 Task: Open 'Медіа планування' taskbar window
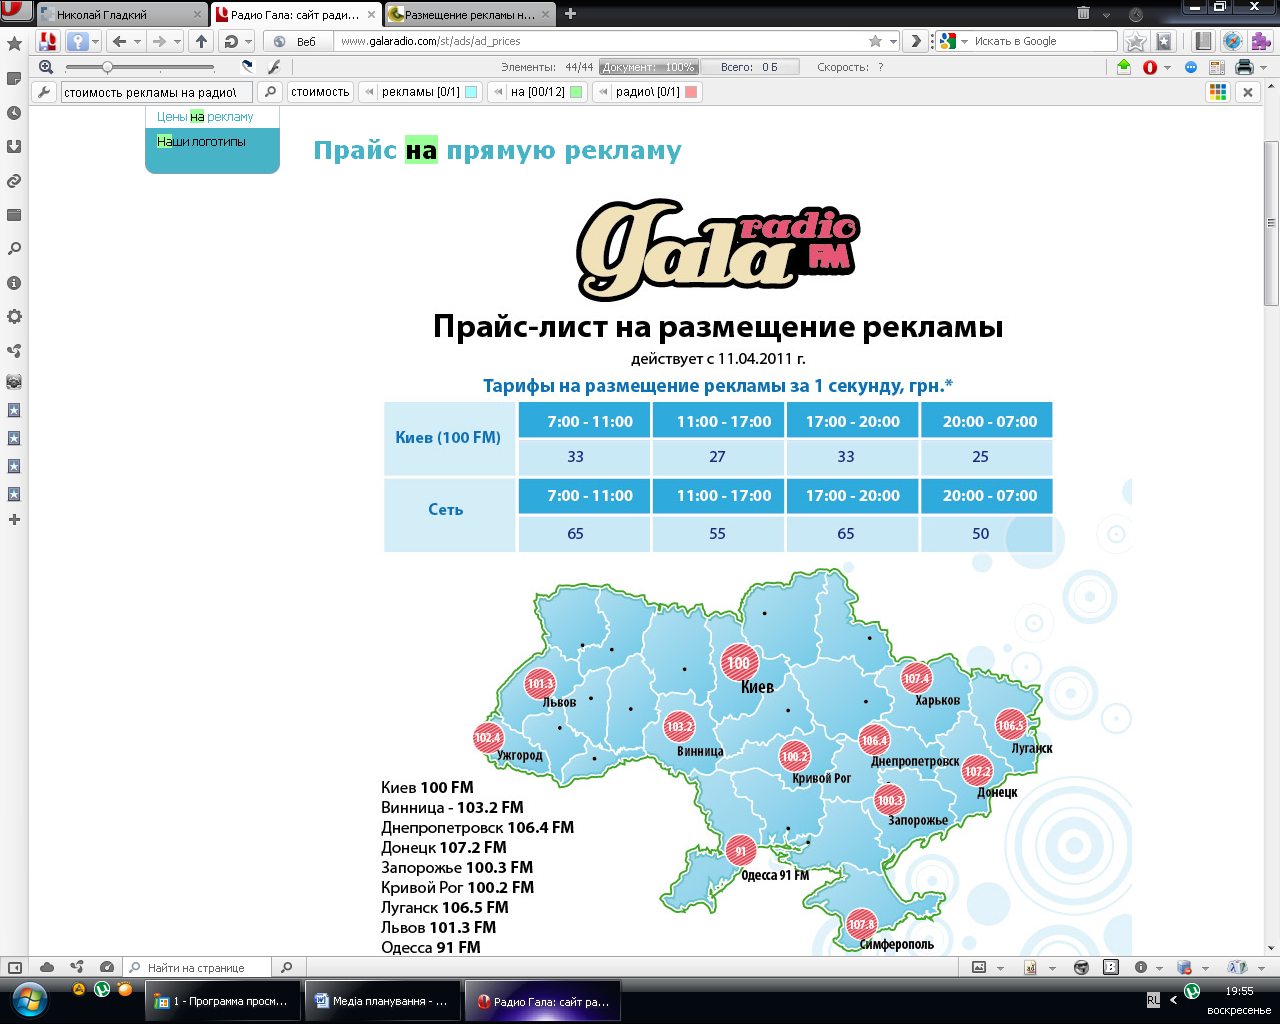382,1001
